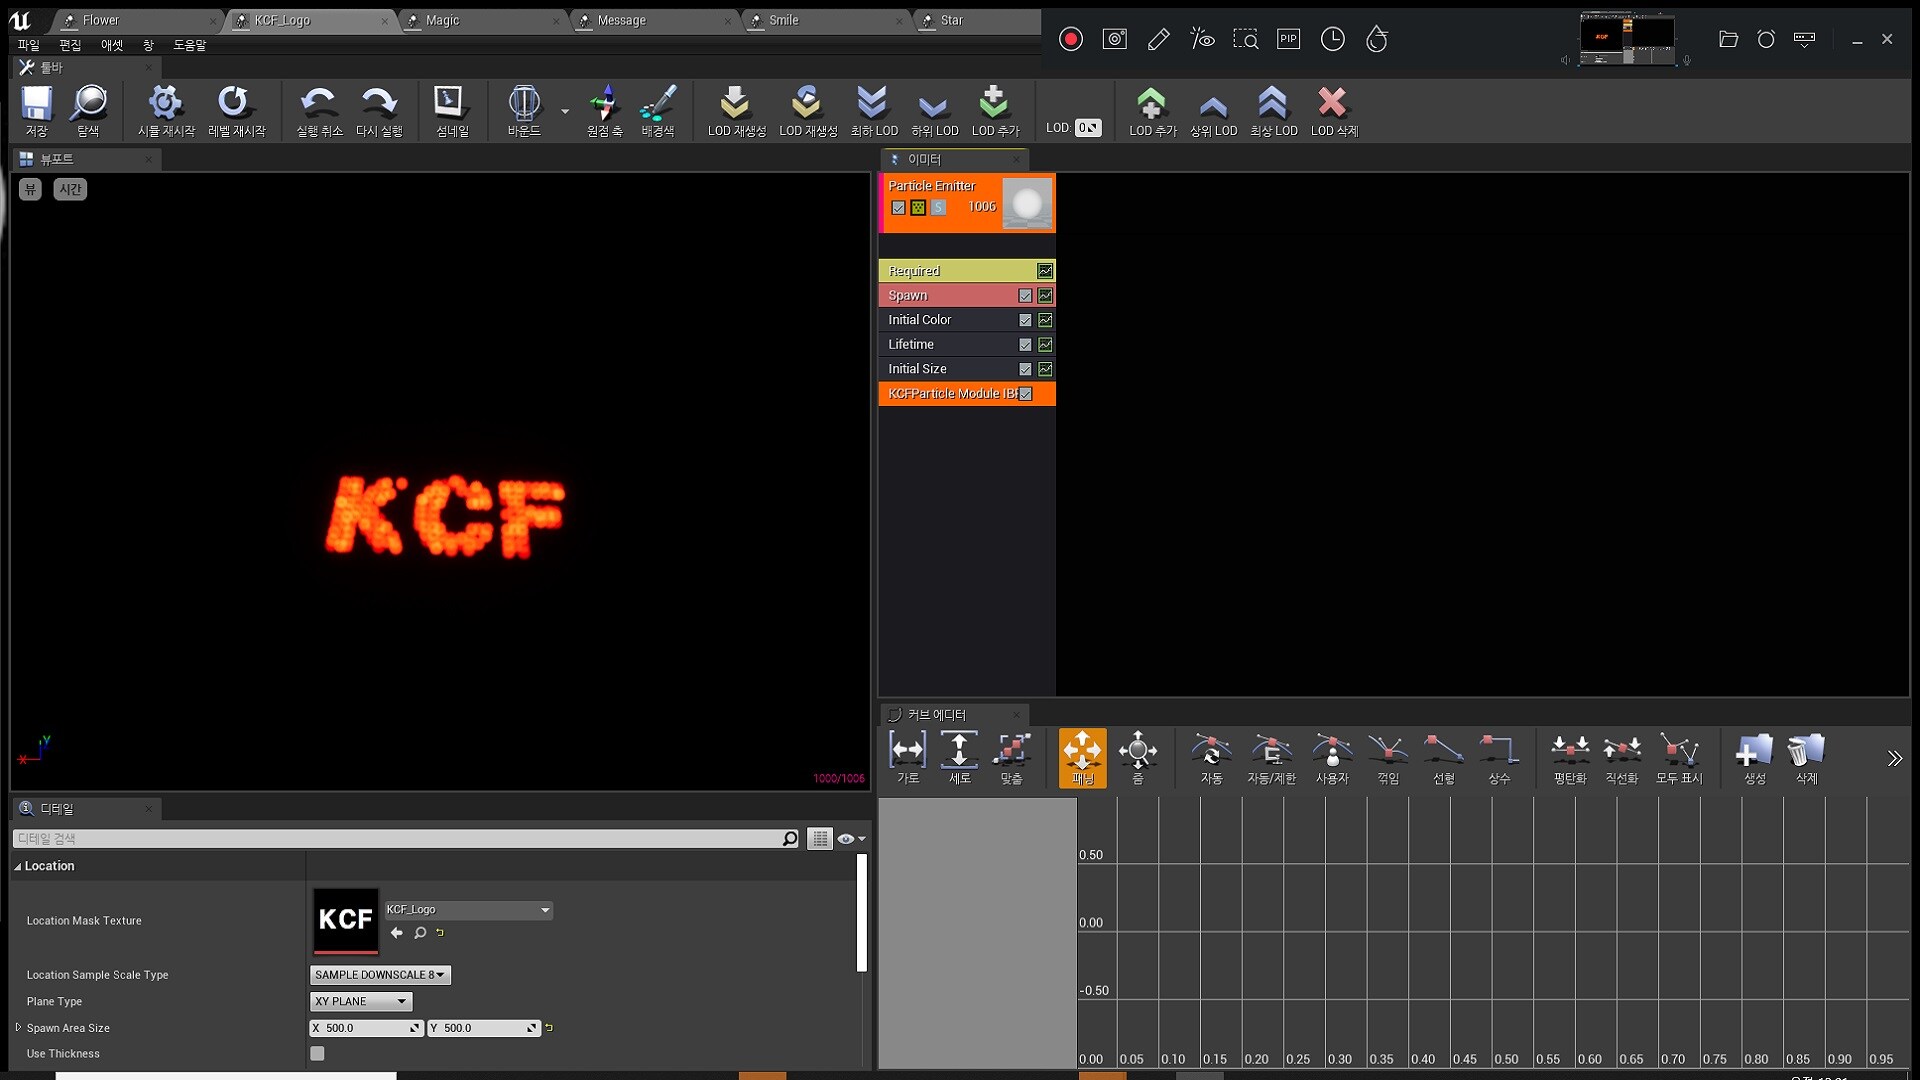The height and width of the screenshot is (1080, 1920).
Task: Disable the Lifetime module
Action: click(1025, 344)
